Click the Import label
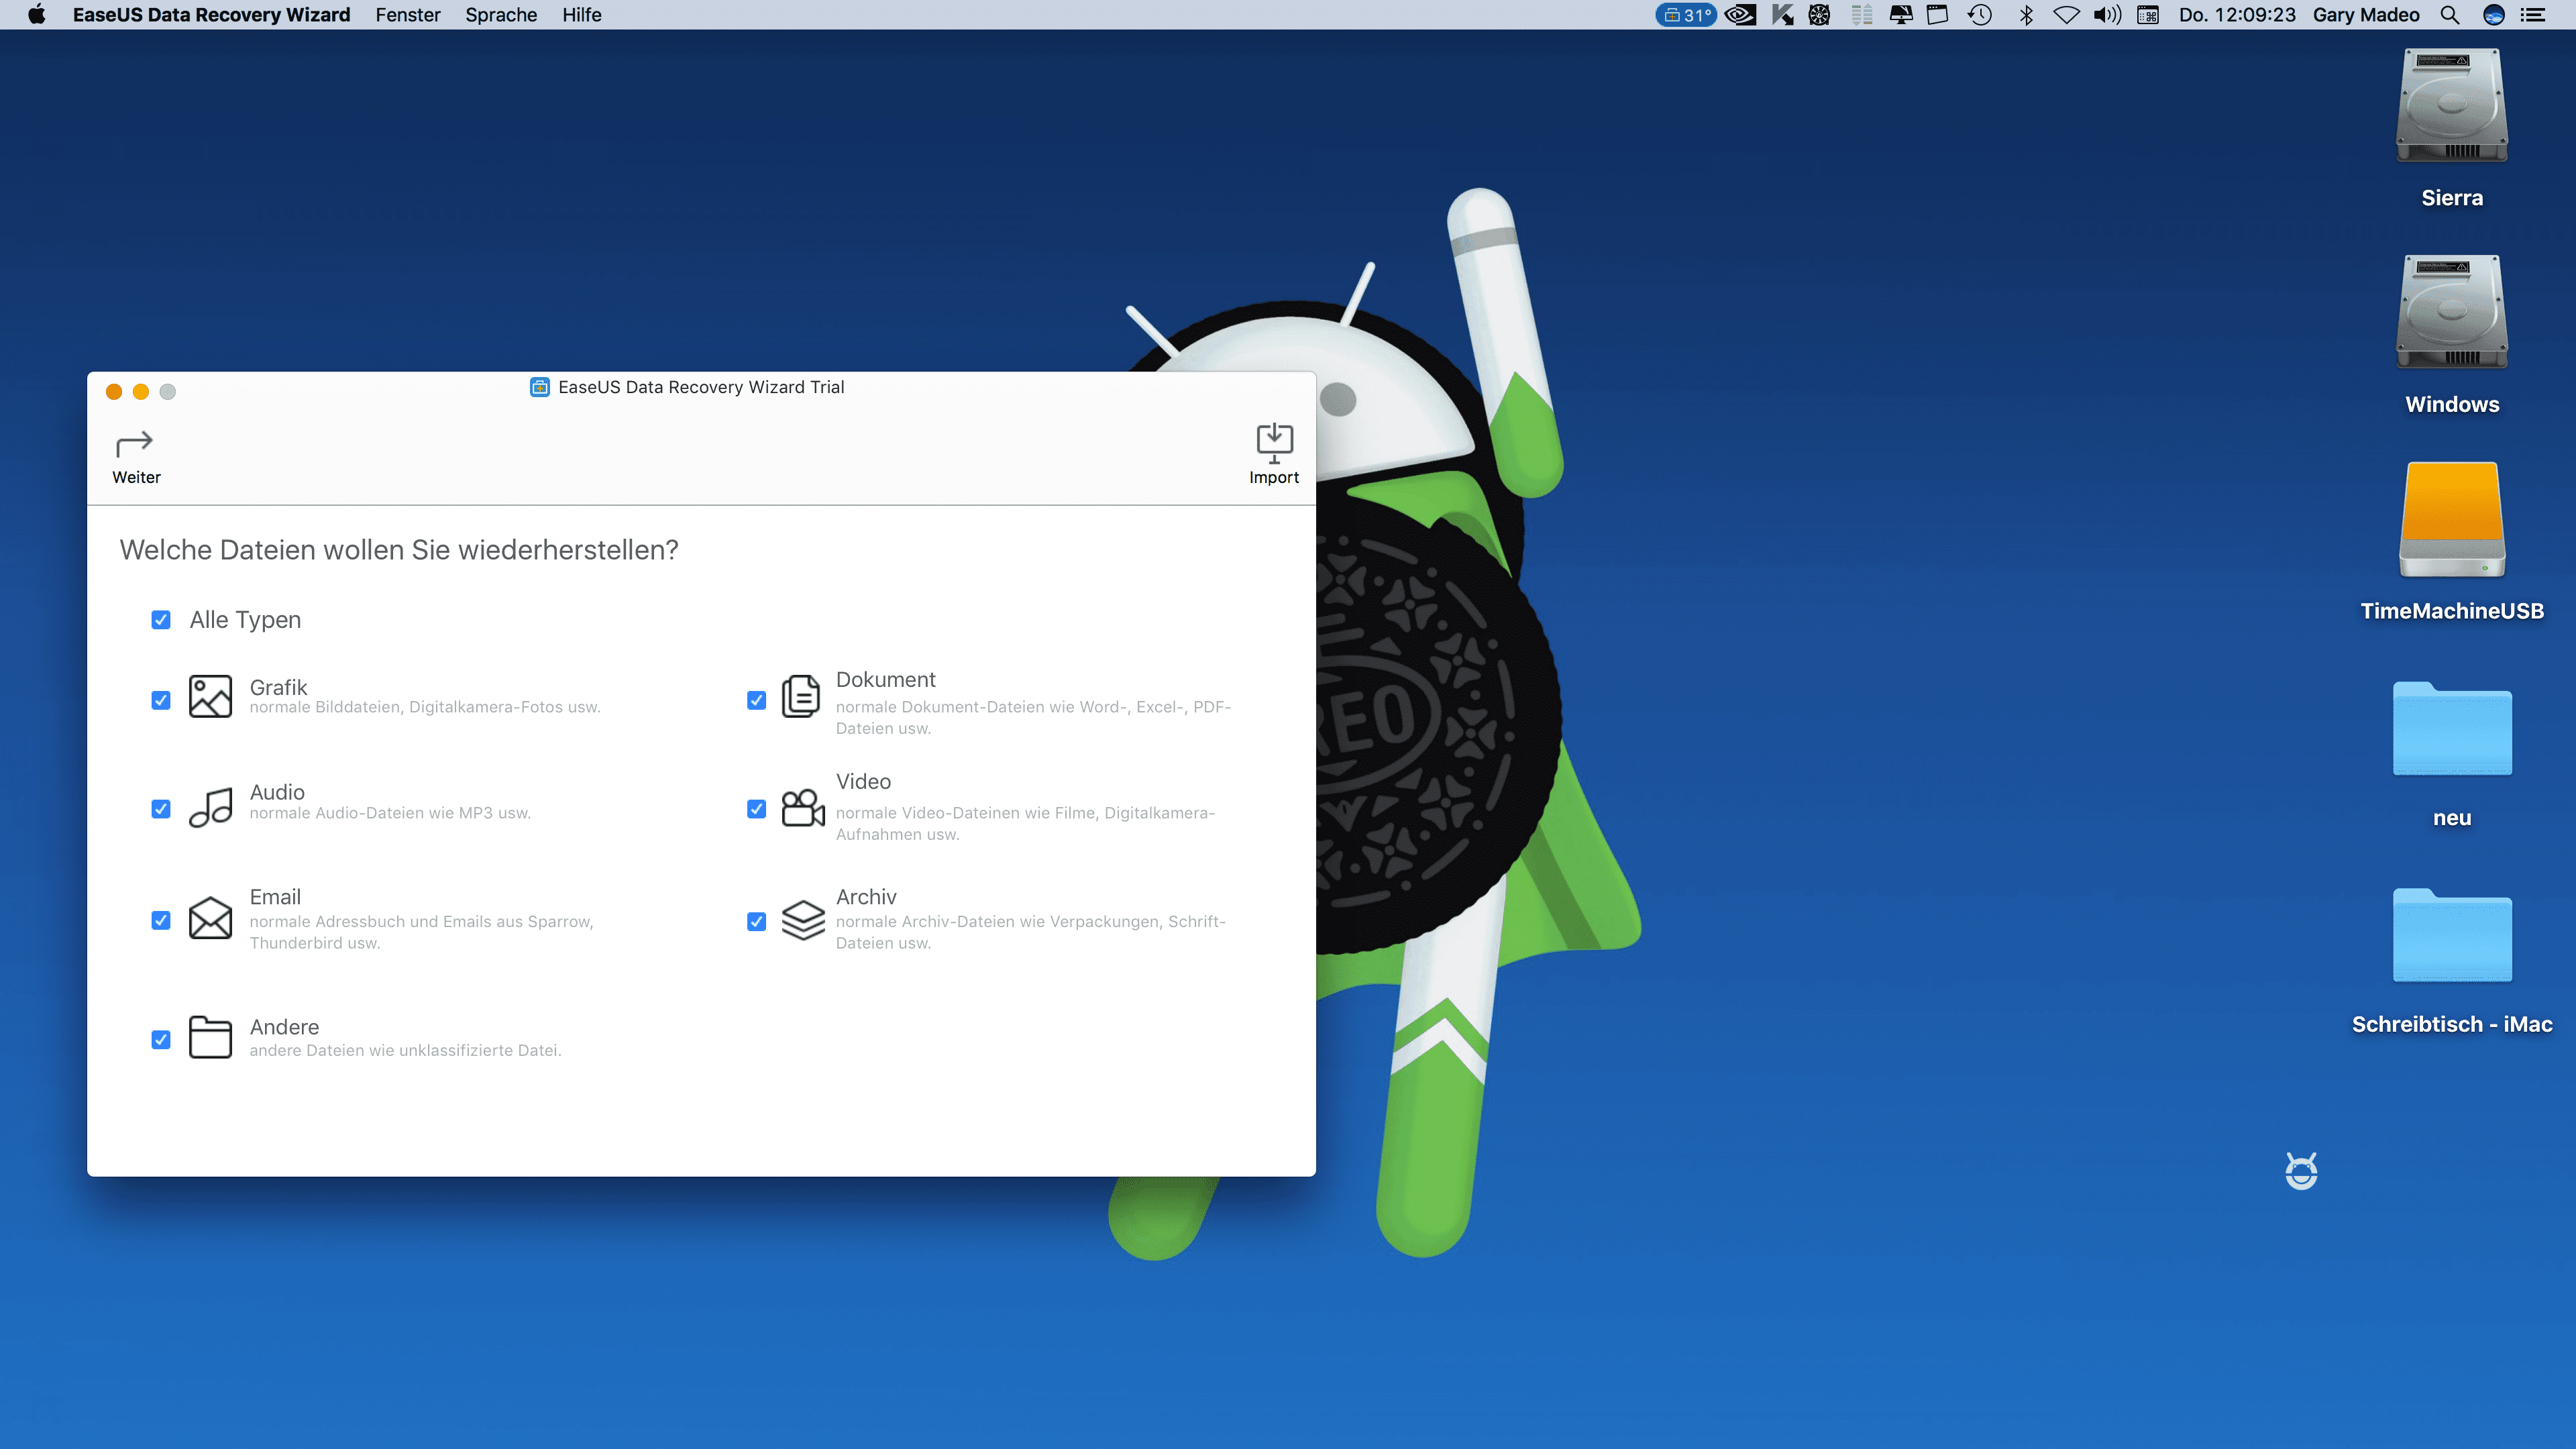This screenshot has width=2576, height=1449. [1274, 477]
